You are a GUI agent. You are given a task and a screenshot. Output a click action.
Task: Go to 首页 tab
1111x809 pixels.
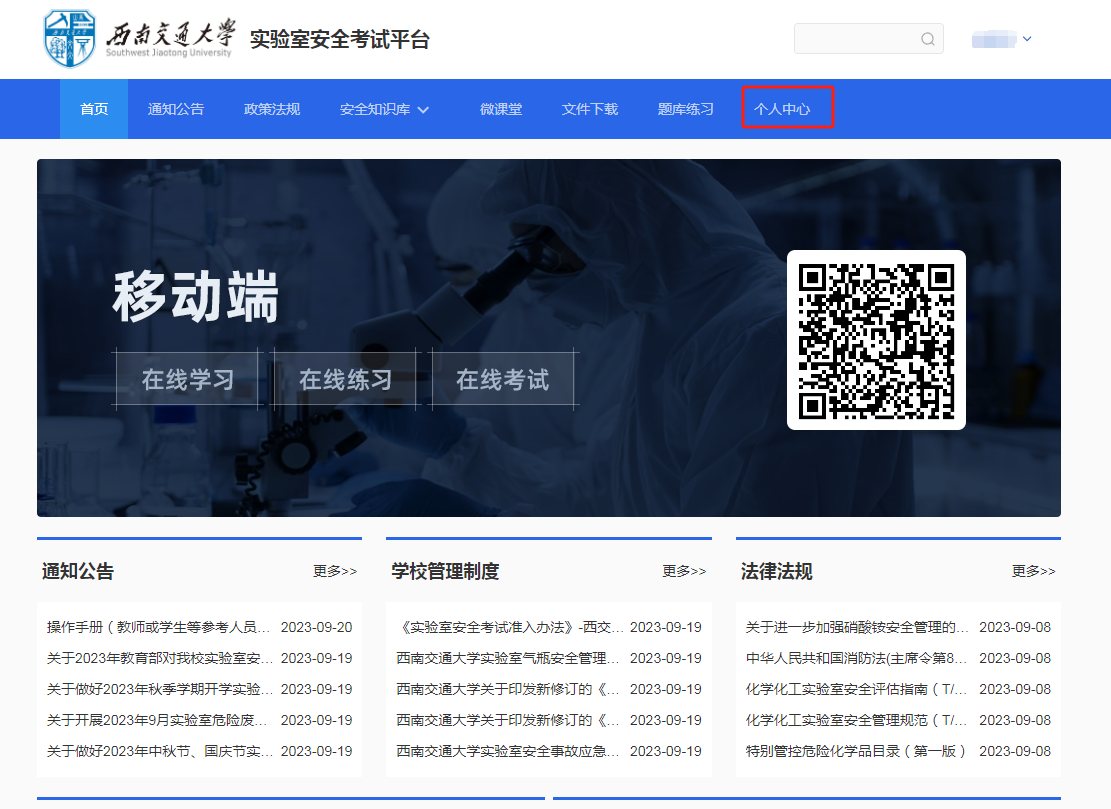(94, 109)
